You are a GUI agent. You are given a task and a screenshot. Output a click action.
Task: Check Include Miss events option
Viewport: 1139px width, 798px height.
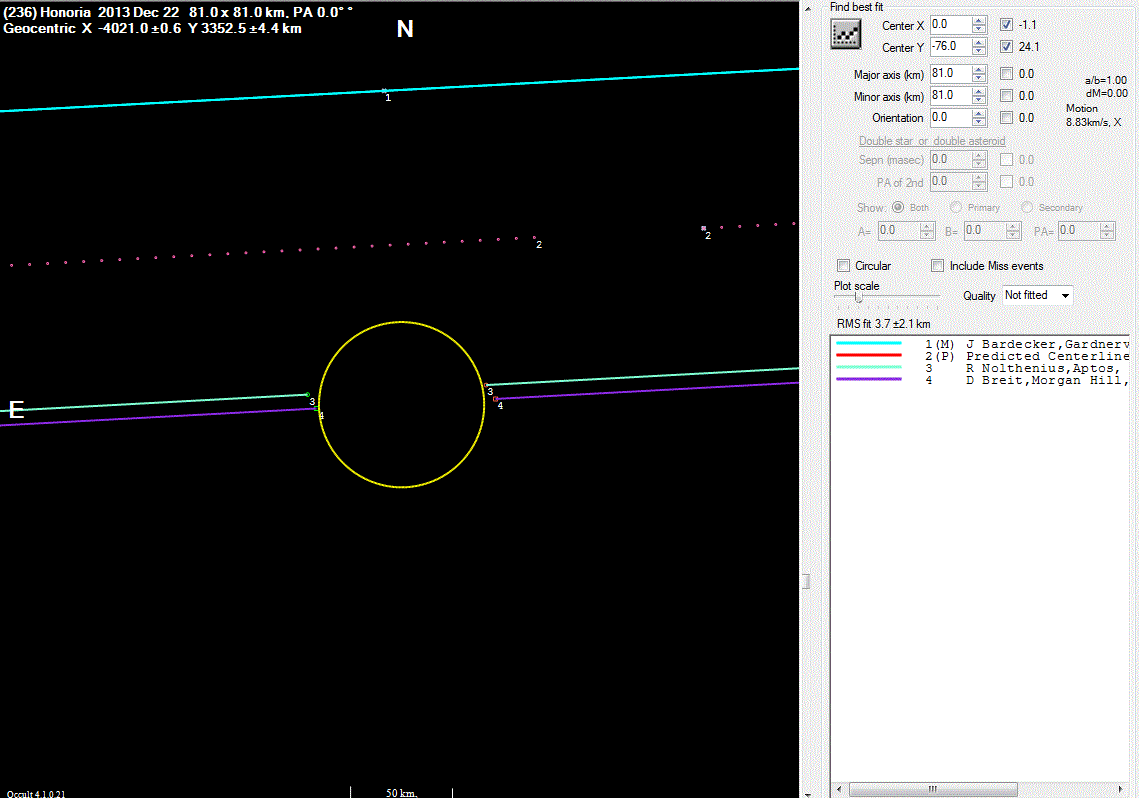938,266
